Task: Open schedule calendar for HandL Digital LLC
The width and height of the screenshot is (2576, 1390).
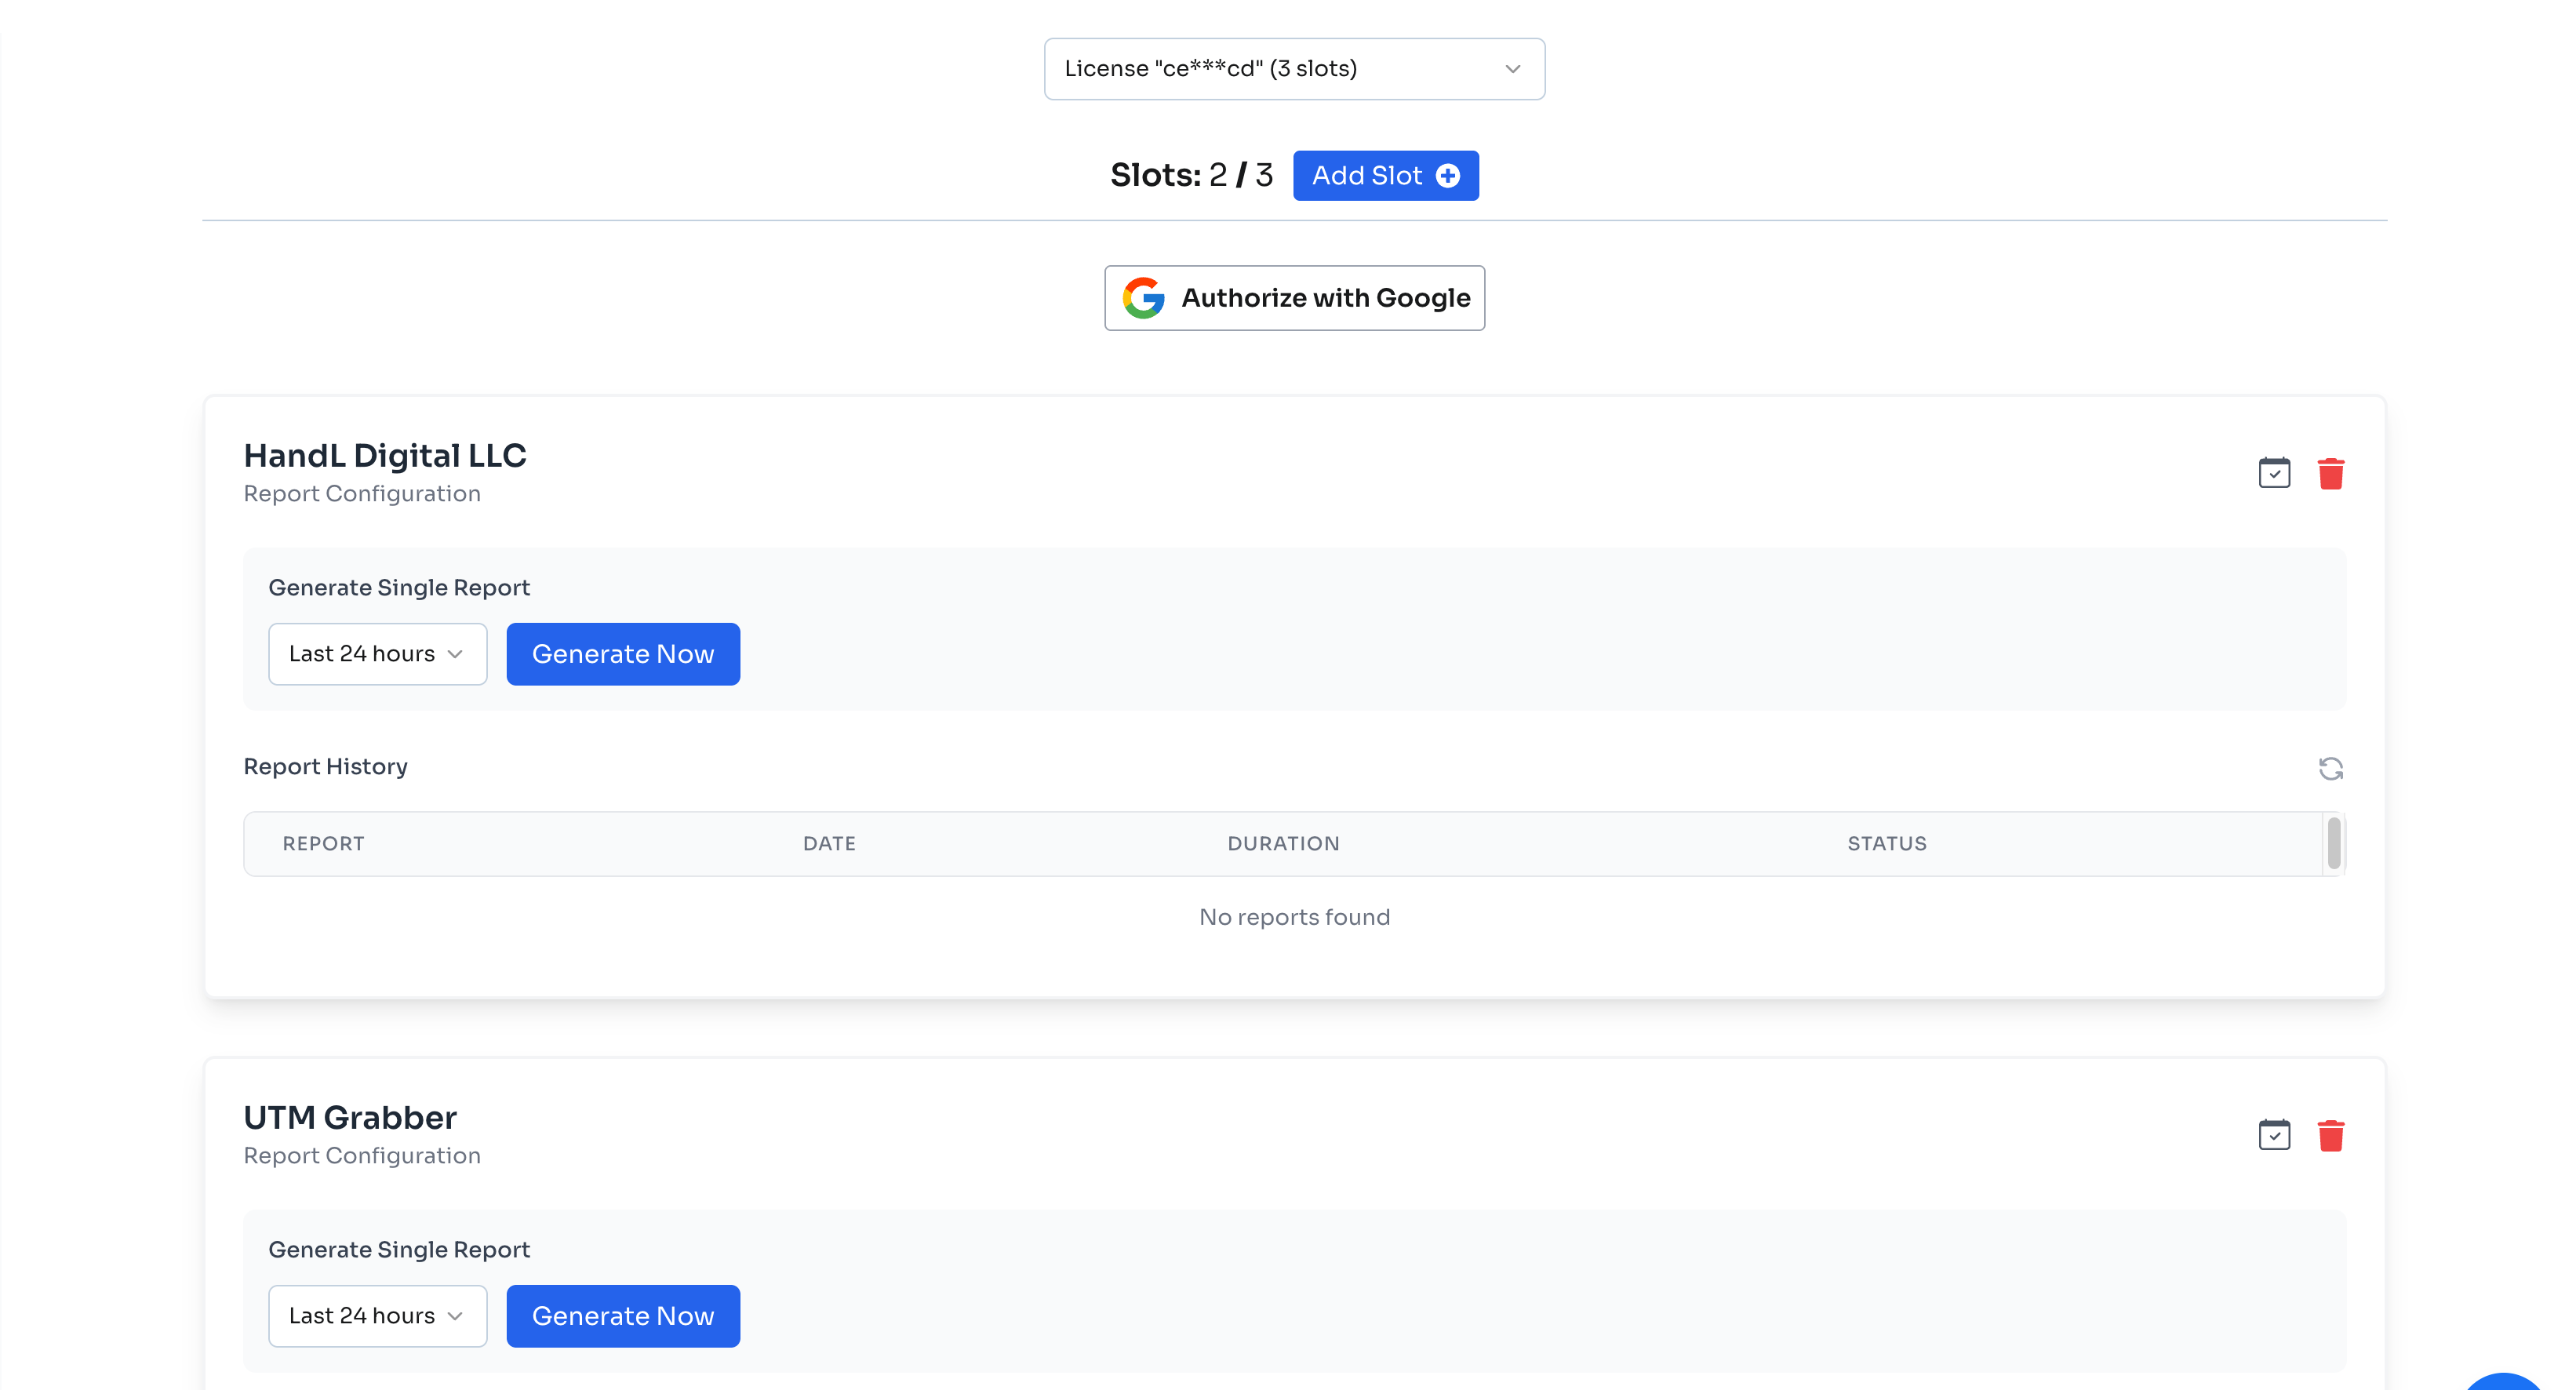Action: coord(2274,473)
